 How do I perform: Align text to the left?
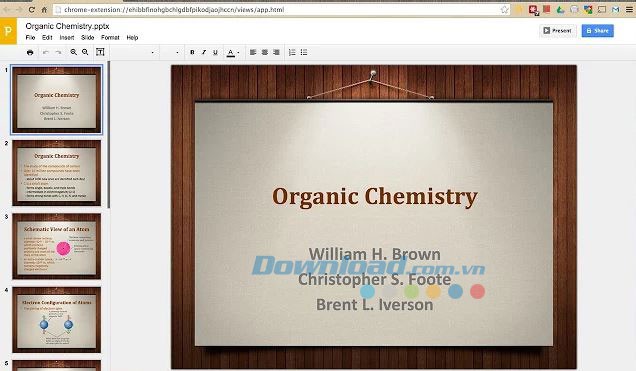(253, 52)
